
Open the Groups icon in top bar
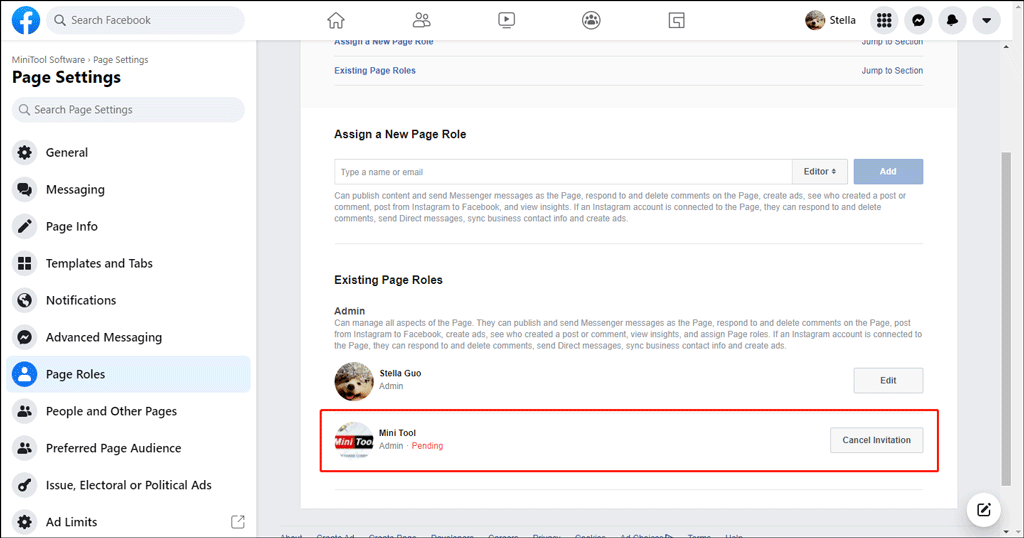(x=592, y=20)
